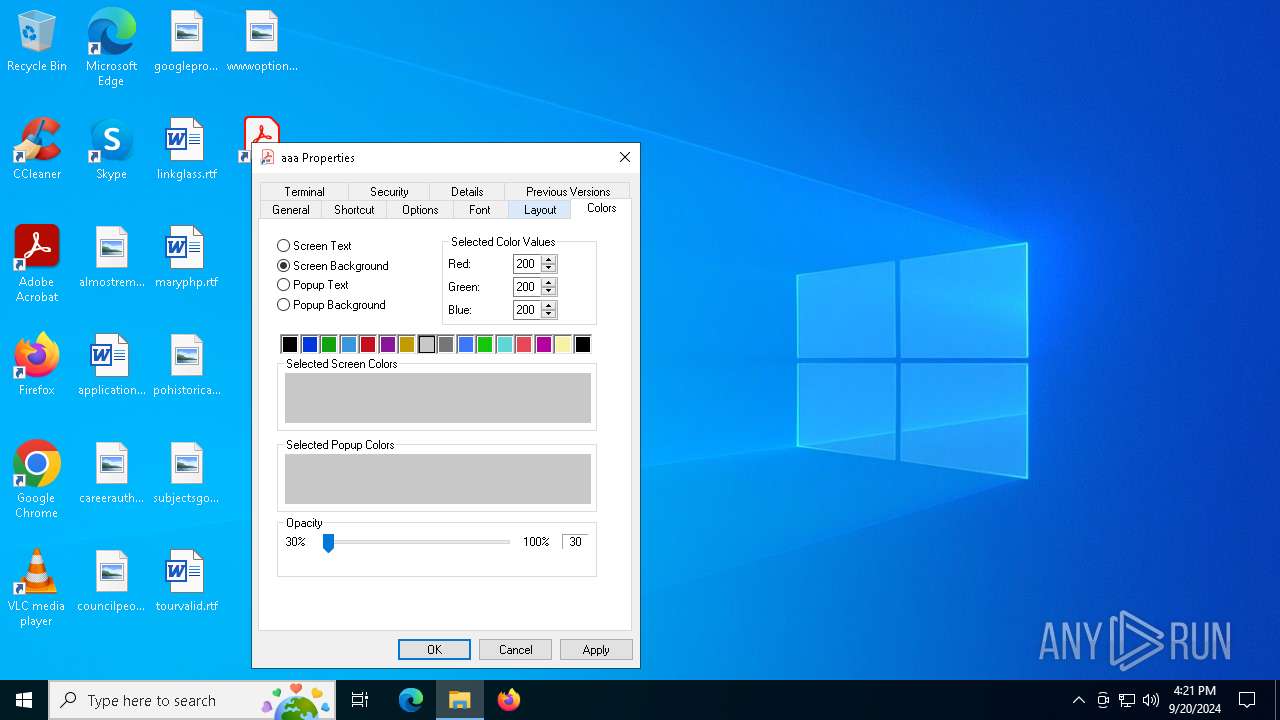This screenshot has height=720, width=1280.
Task: Increase the Blue value with up arrow
Action: coord(548,305)
